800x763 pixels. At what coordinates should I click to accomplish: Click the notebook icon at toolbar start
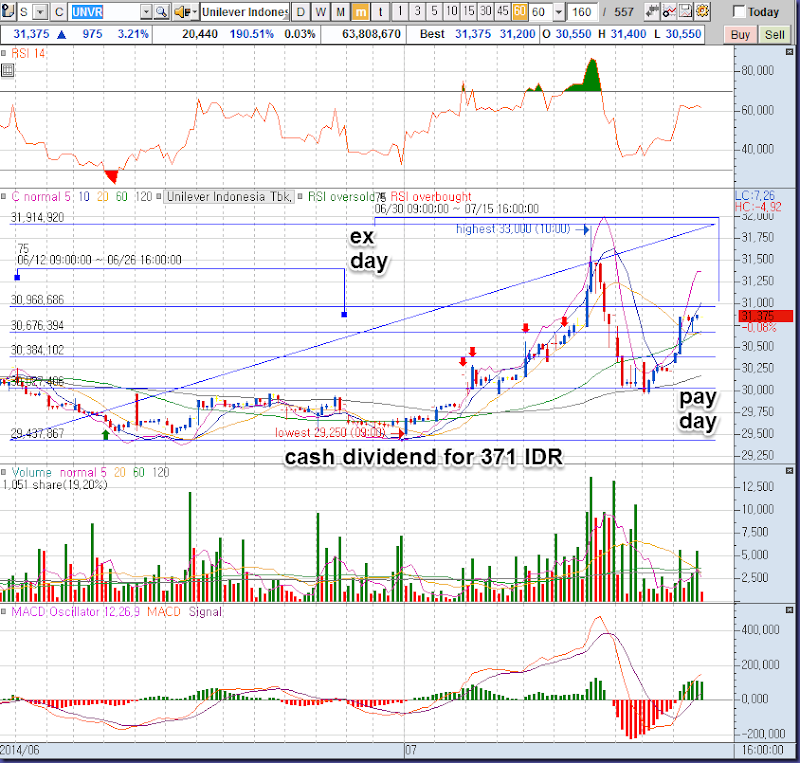coord(8,11)
